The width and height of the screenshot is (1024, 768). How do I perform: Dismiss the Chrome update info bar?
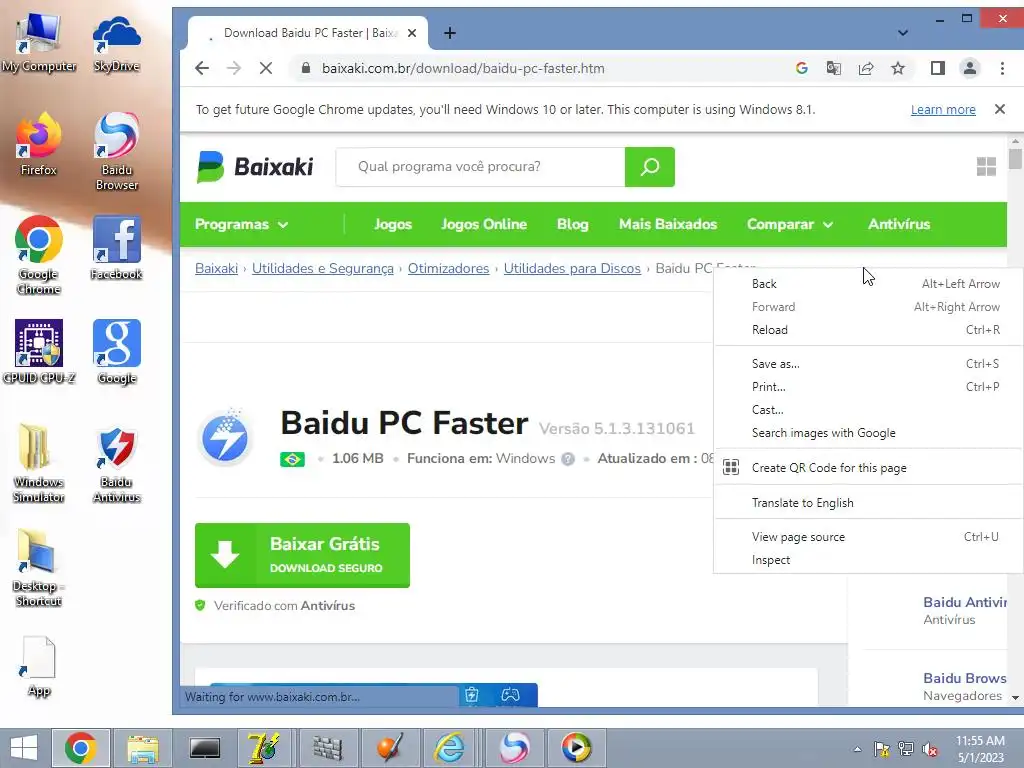coord(1000,109)
